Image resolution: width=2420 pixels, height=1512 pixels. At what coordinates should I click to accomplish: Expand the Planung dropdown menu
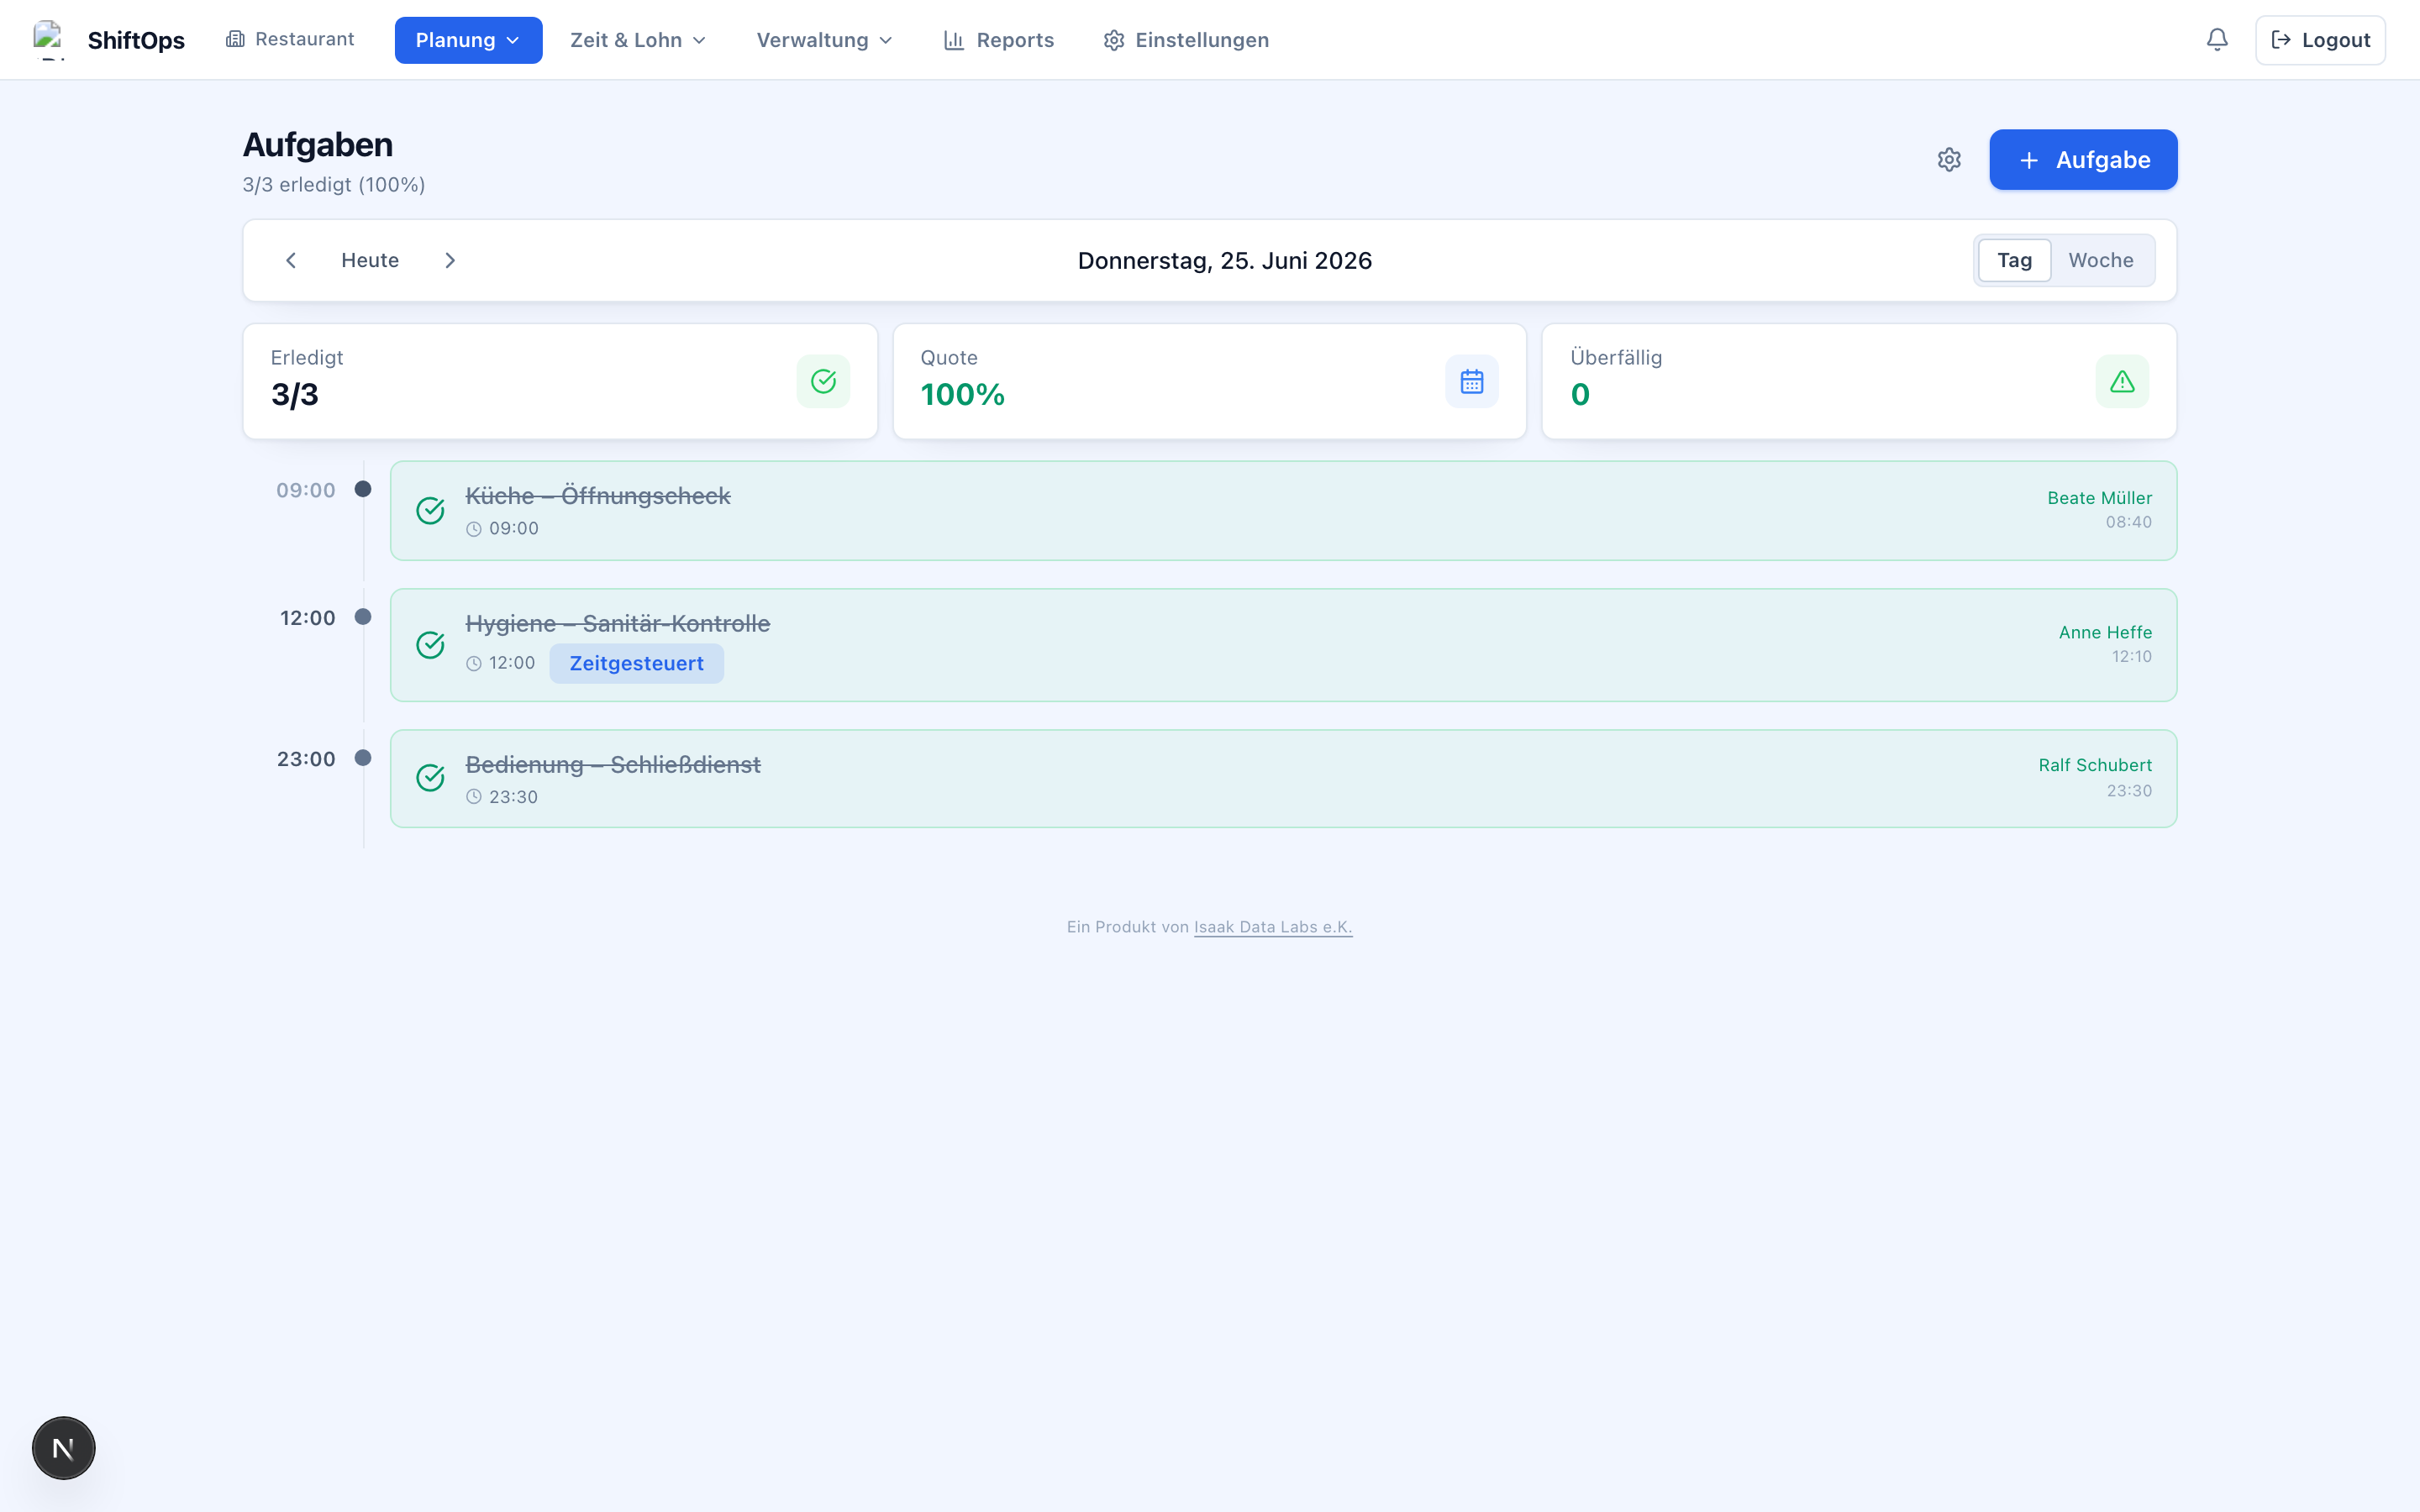click(x=468, y=40)
